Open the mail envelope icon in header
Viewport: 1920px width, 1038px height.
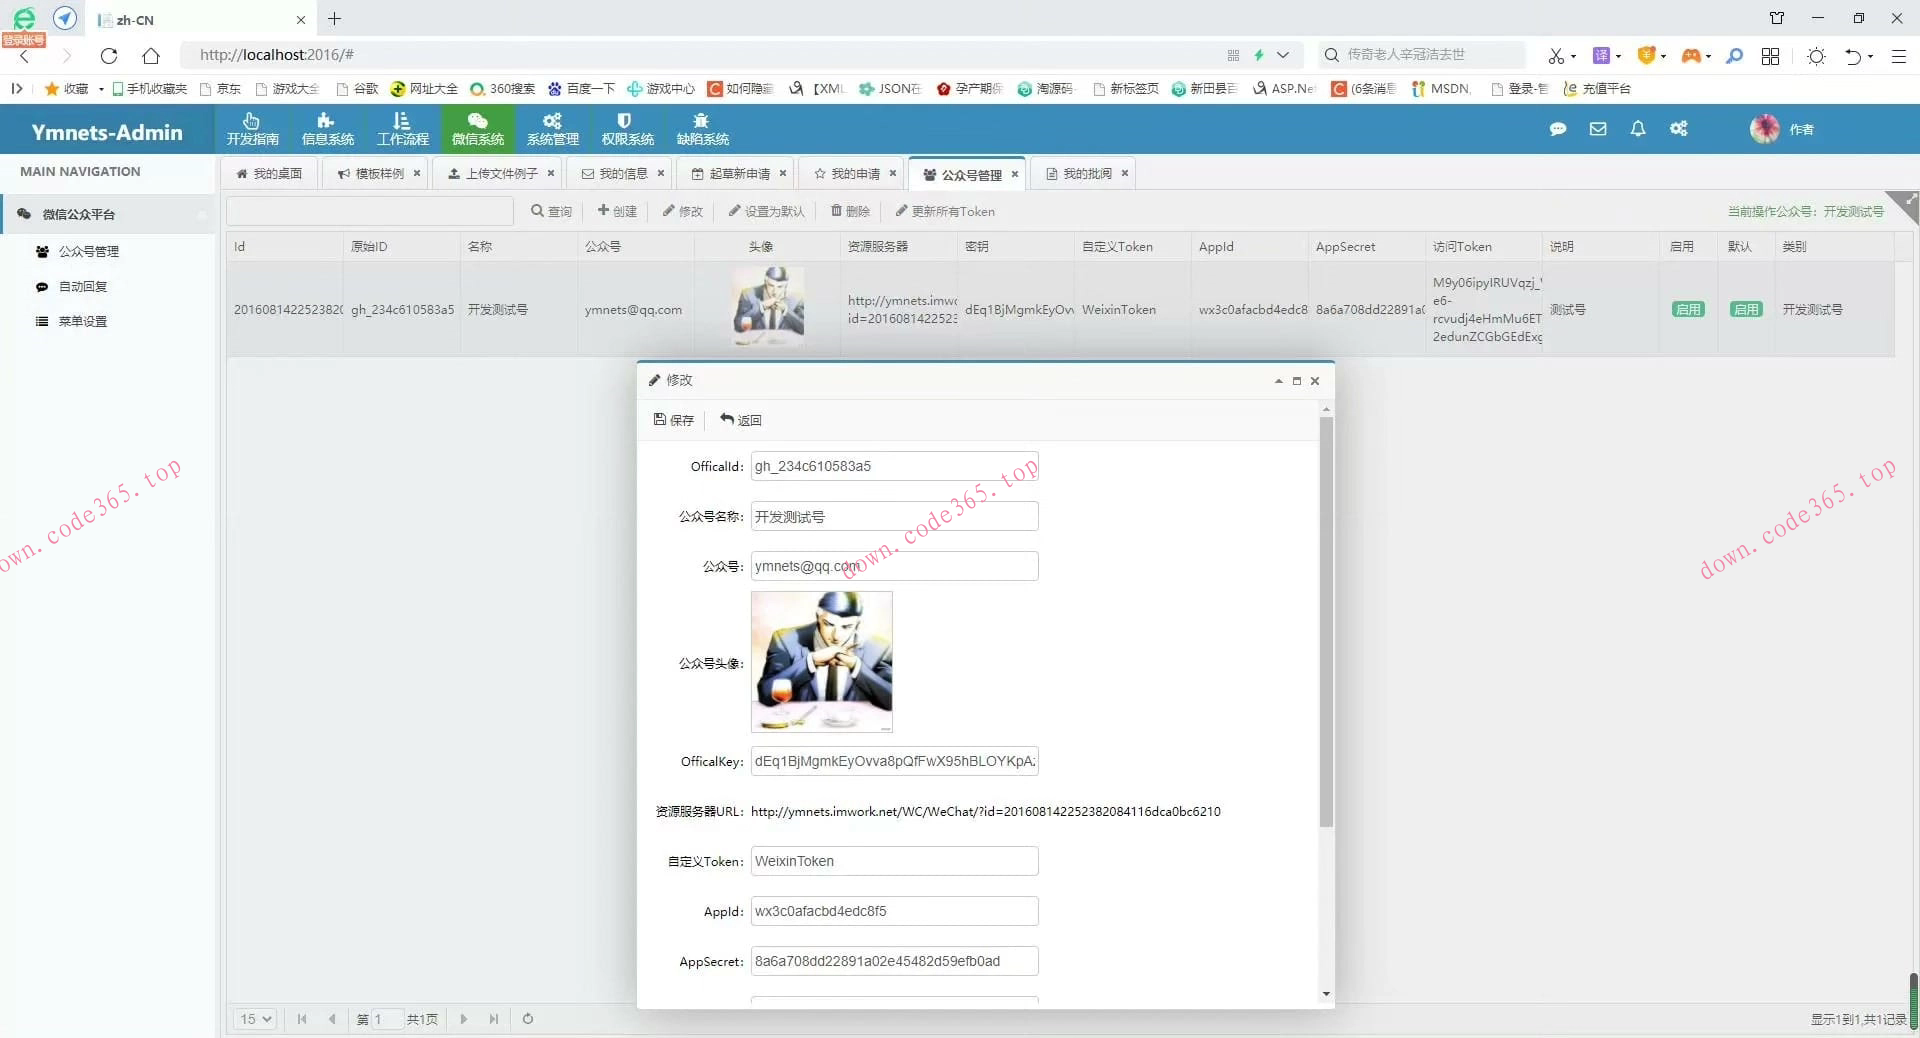[x=1597, y=129]
